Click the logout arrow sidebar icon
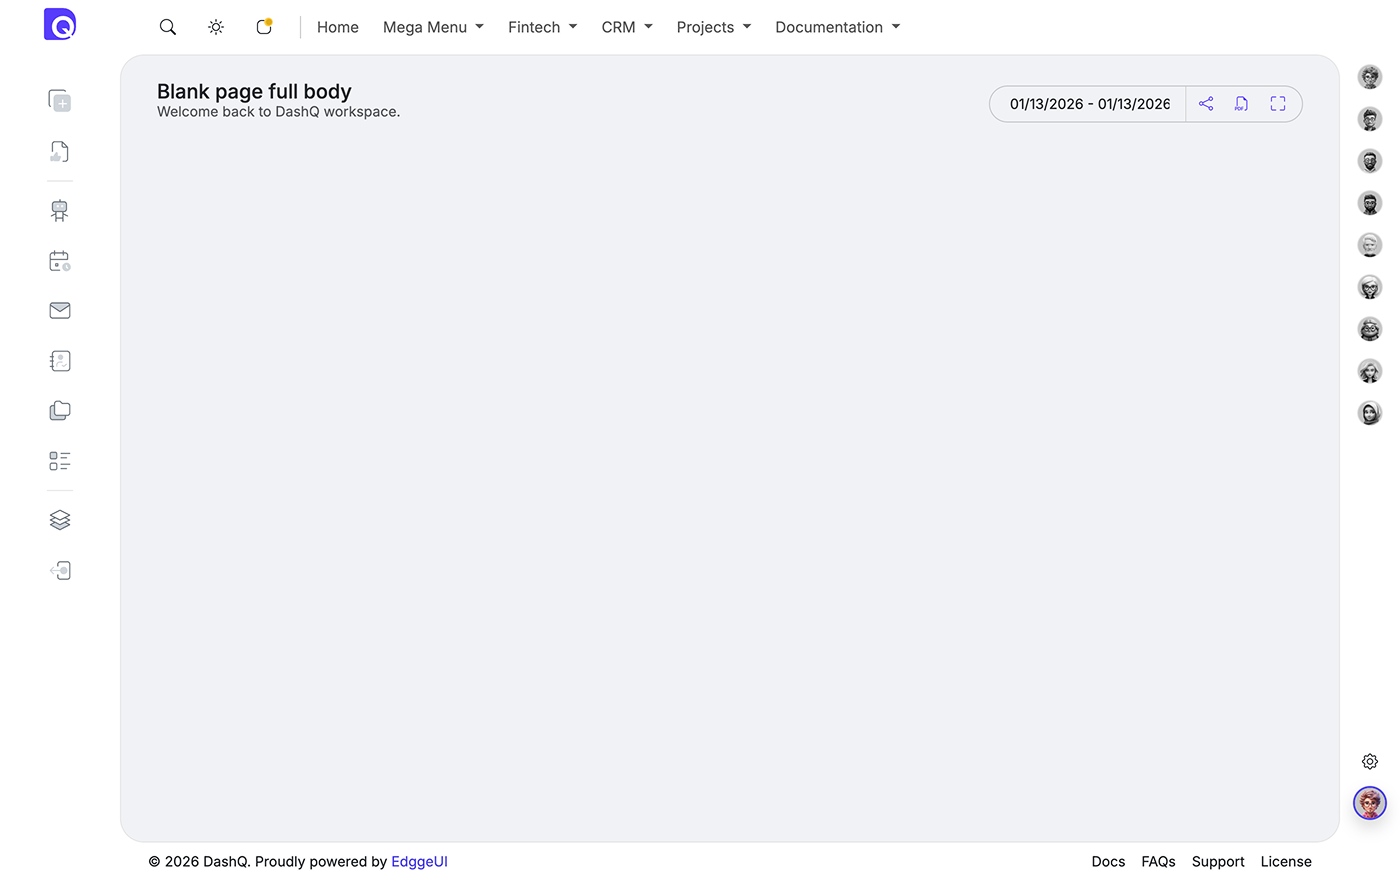Viewport: 1400px width, 880px height. coord(60,571)
